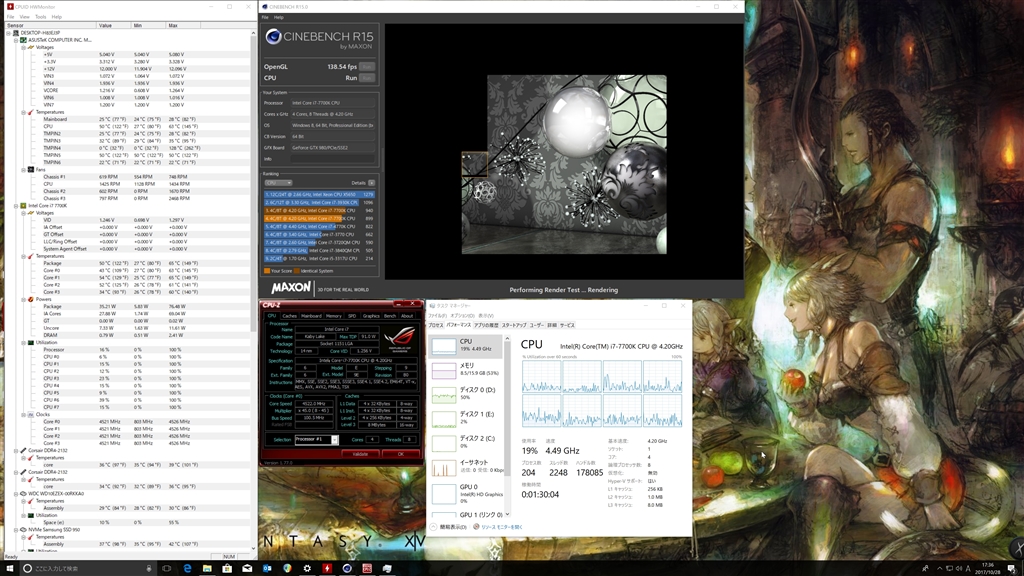Select the メモリ (memory) performance thumbnail
Image resolution: width=1024 pixels, height=576 pixels.
(x=444, y=369)
